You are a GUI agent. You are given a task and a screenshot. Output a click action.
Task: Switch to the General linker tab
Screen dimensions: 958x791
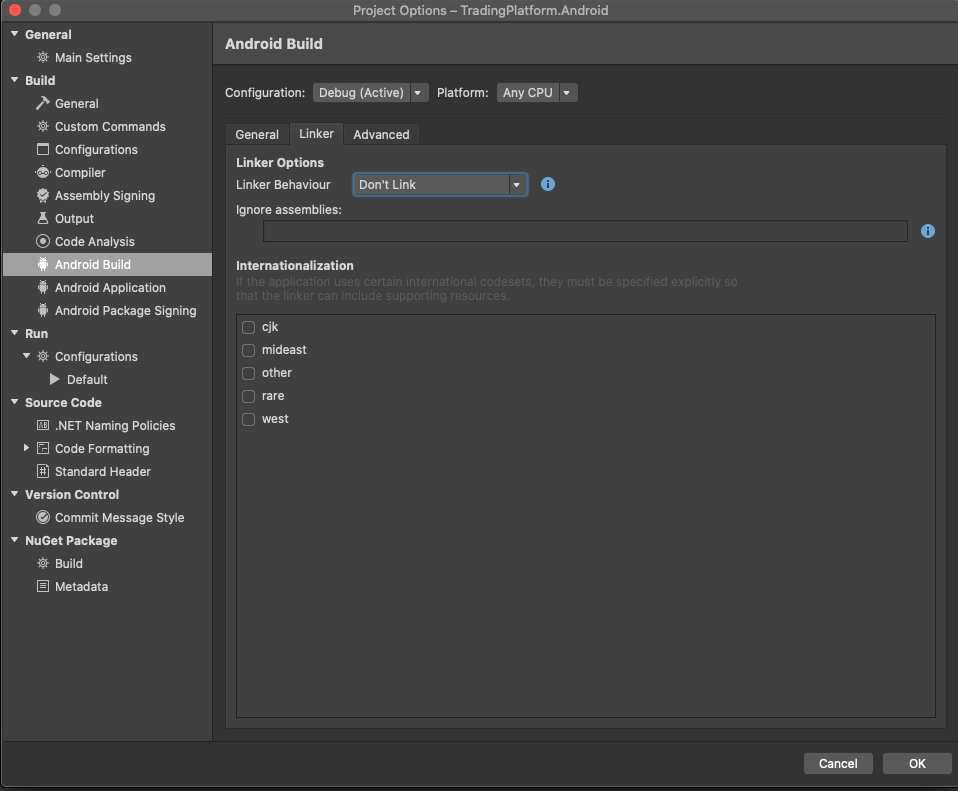click(x=257, y=134)
